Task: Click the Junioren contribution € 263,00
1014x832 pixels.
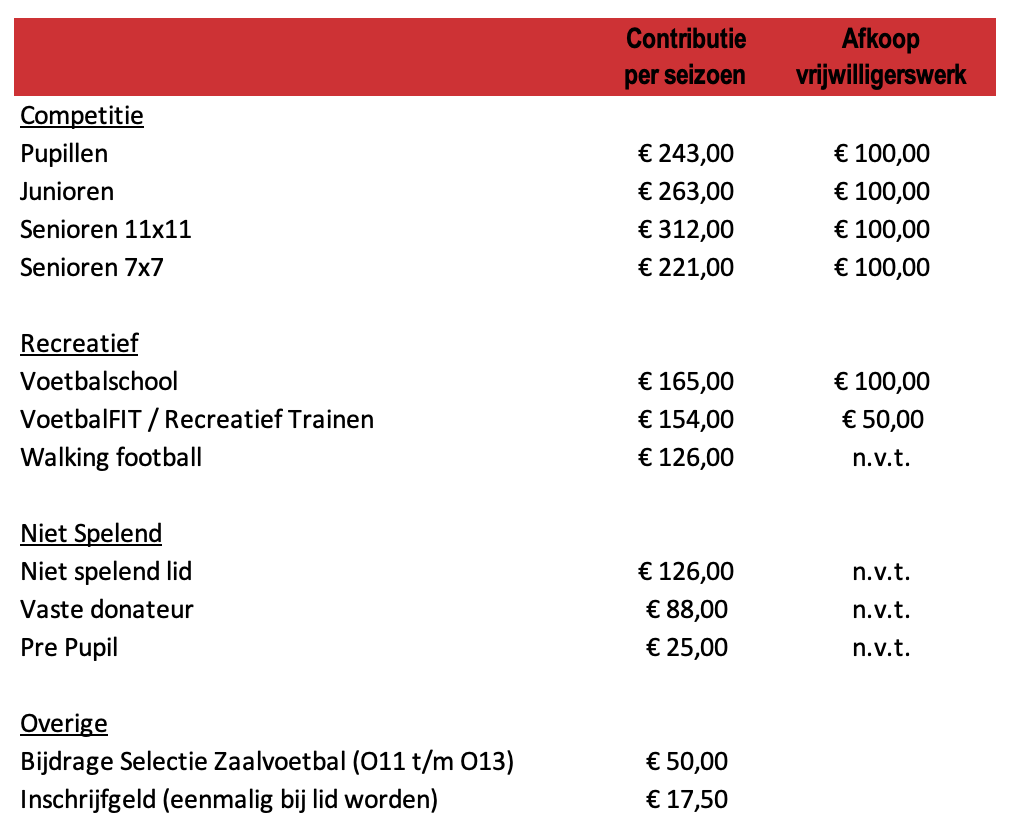Action: click(685, 191)
